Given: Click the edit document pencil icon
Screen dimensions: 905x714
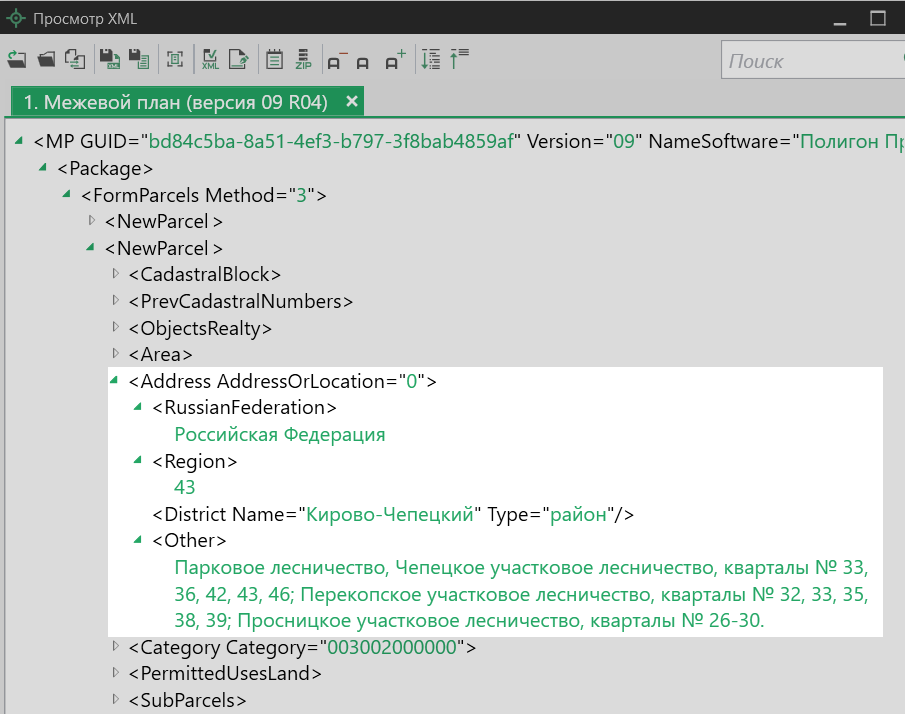Looking at the screenshot, I should coord(239,60).
